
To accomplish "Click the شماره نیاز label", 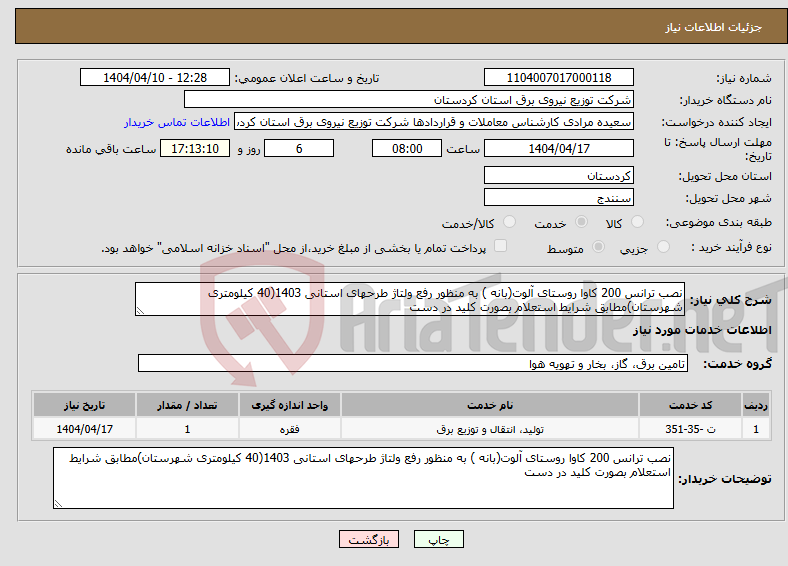I will tap(744, 78).
